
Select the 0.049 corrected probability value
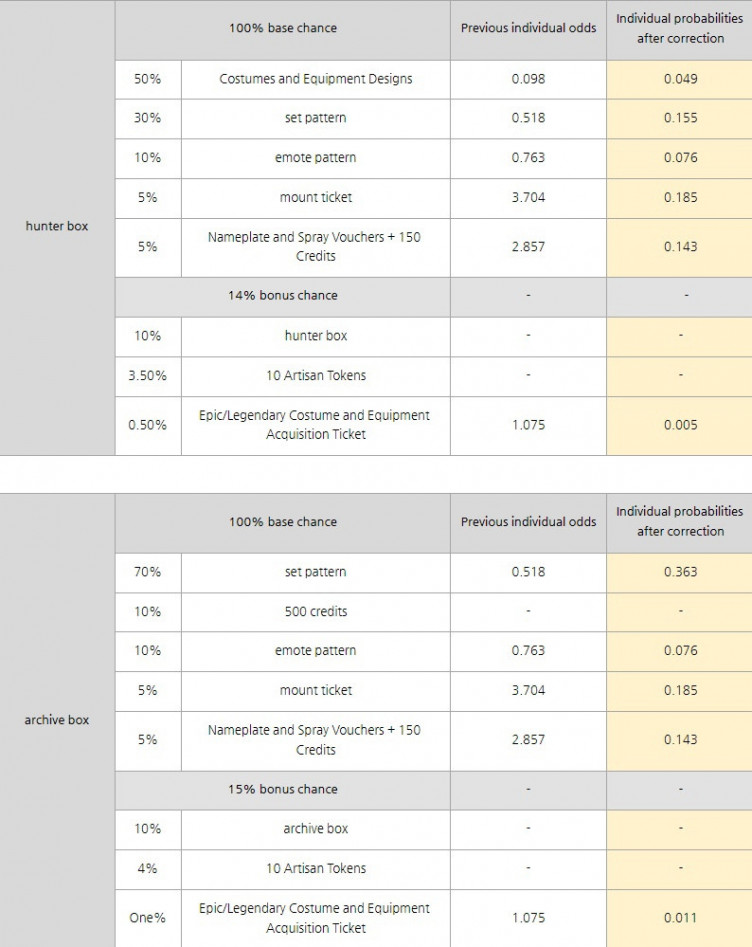point(680,79)
